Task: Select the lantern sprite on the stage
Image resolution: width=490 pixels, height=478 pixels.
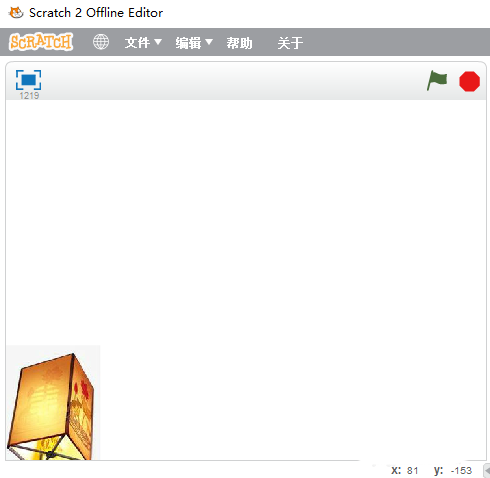Action: coord(53,403)
